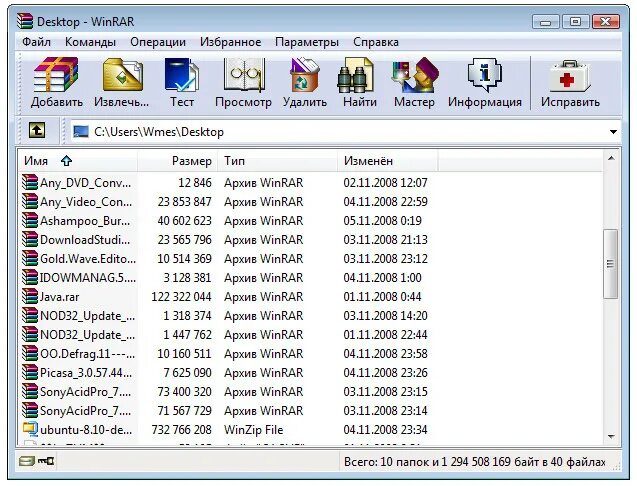Click the date 04.11.2008 23:26

(386, 373)
